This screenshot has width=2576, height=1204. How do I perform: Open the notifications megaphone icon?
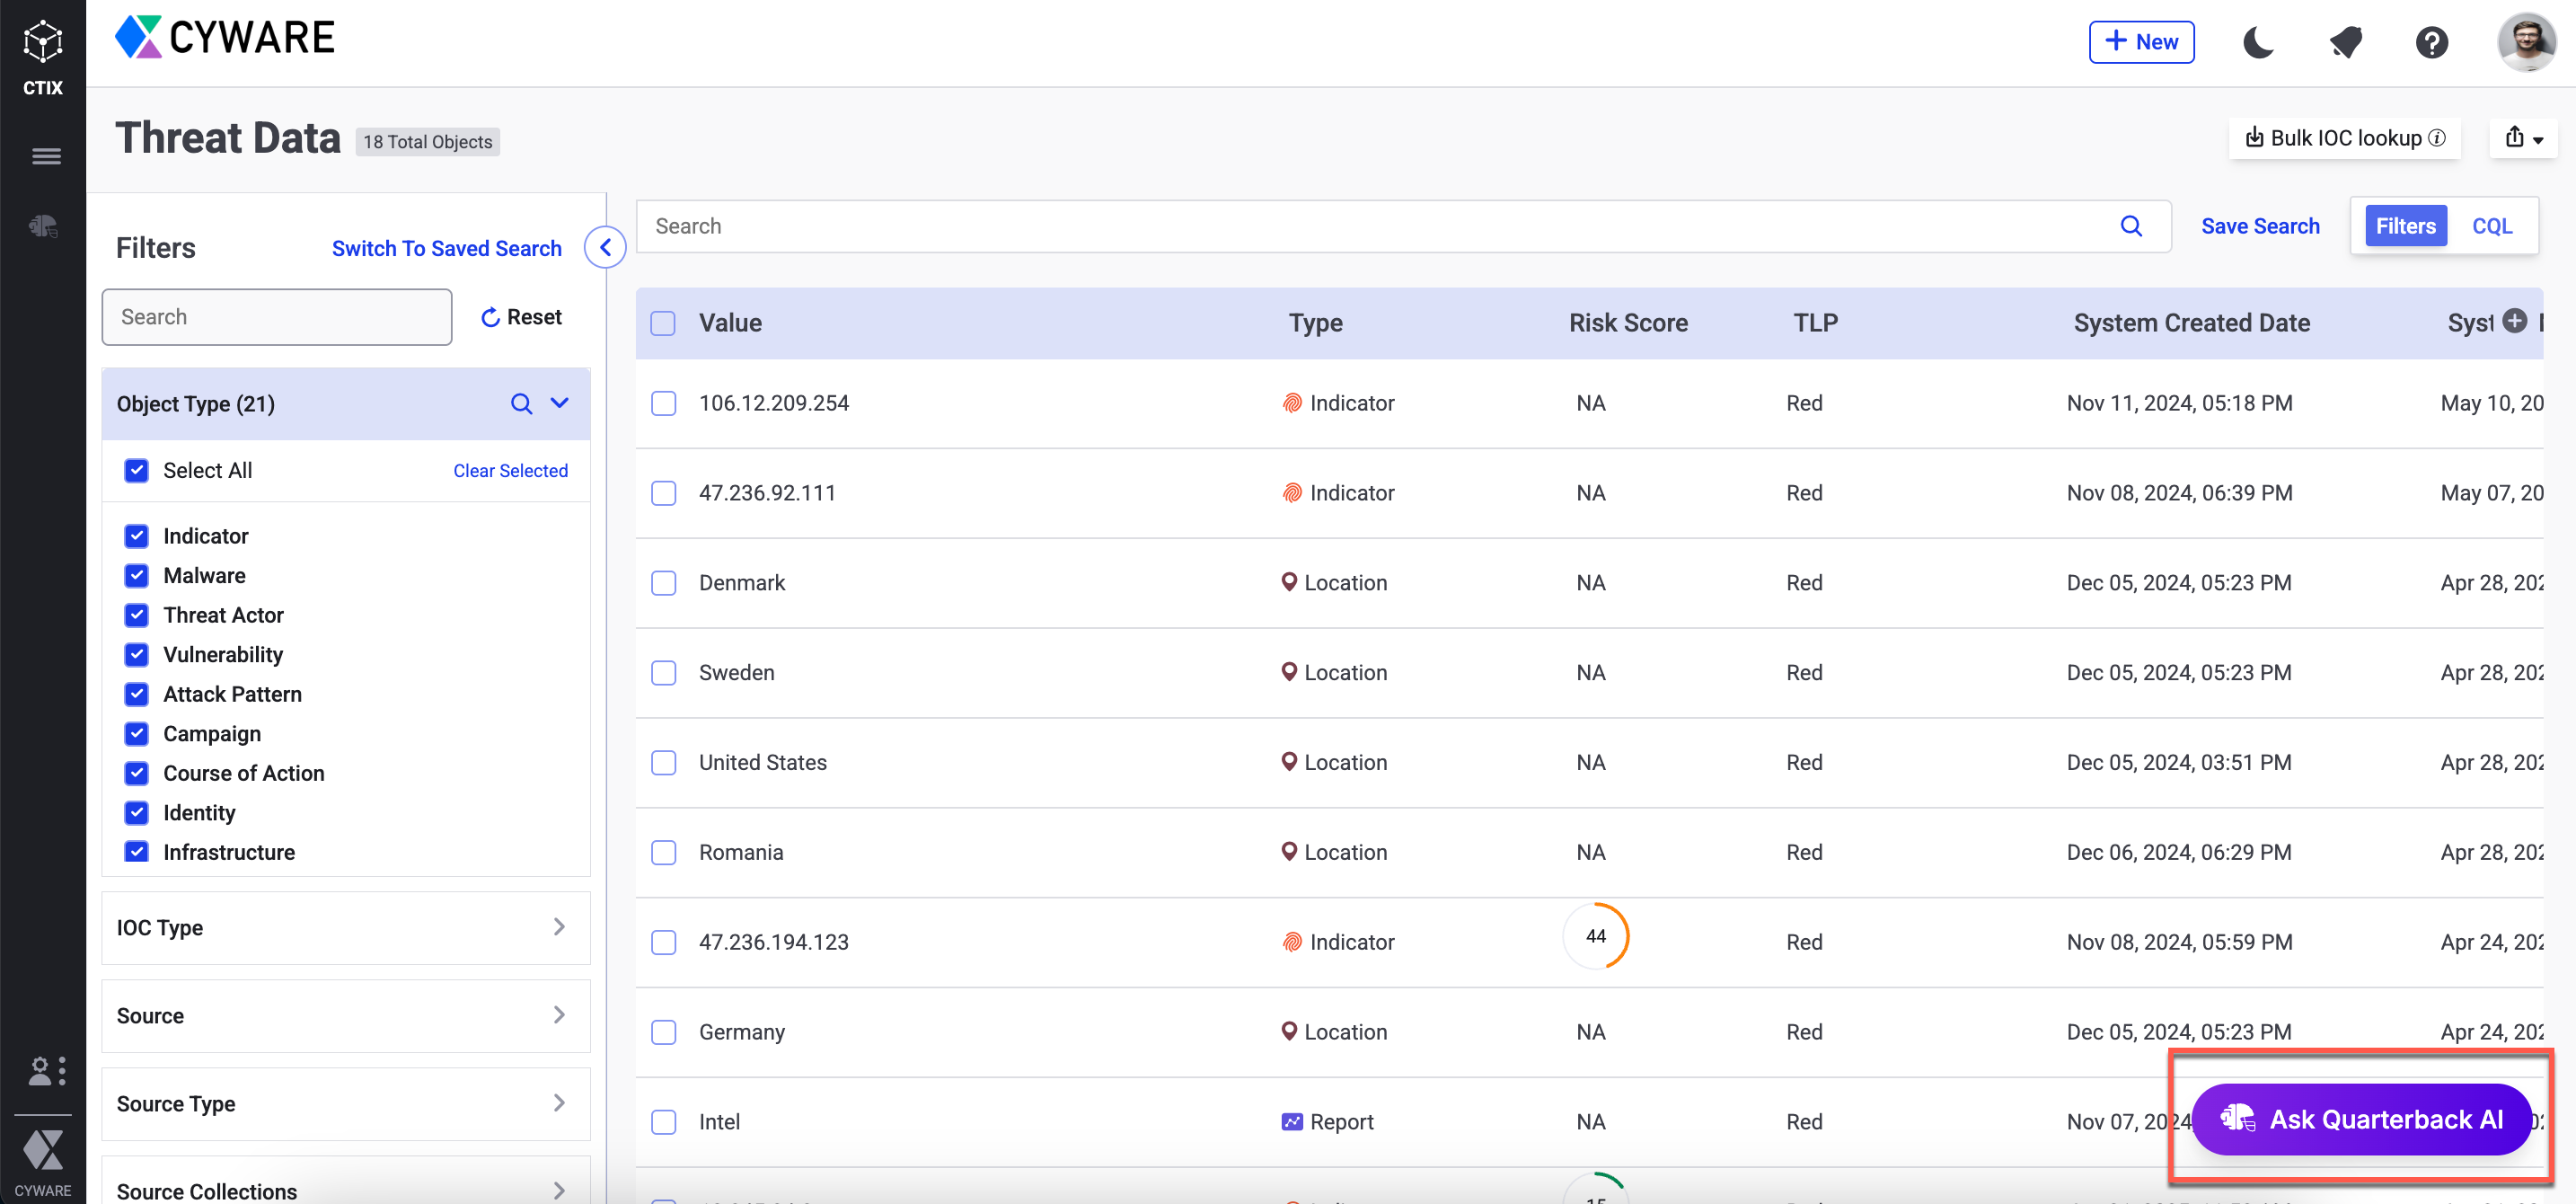click(2345, 42)
